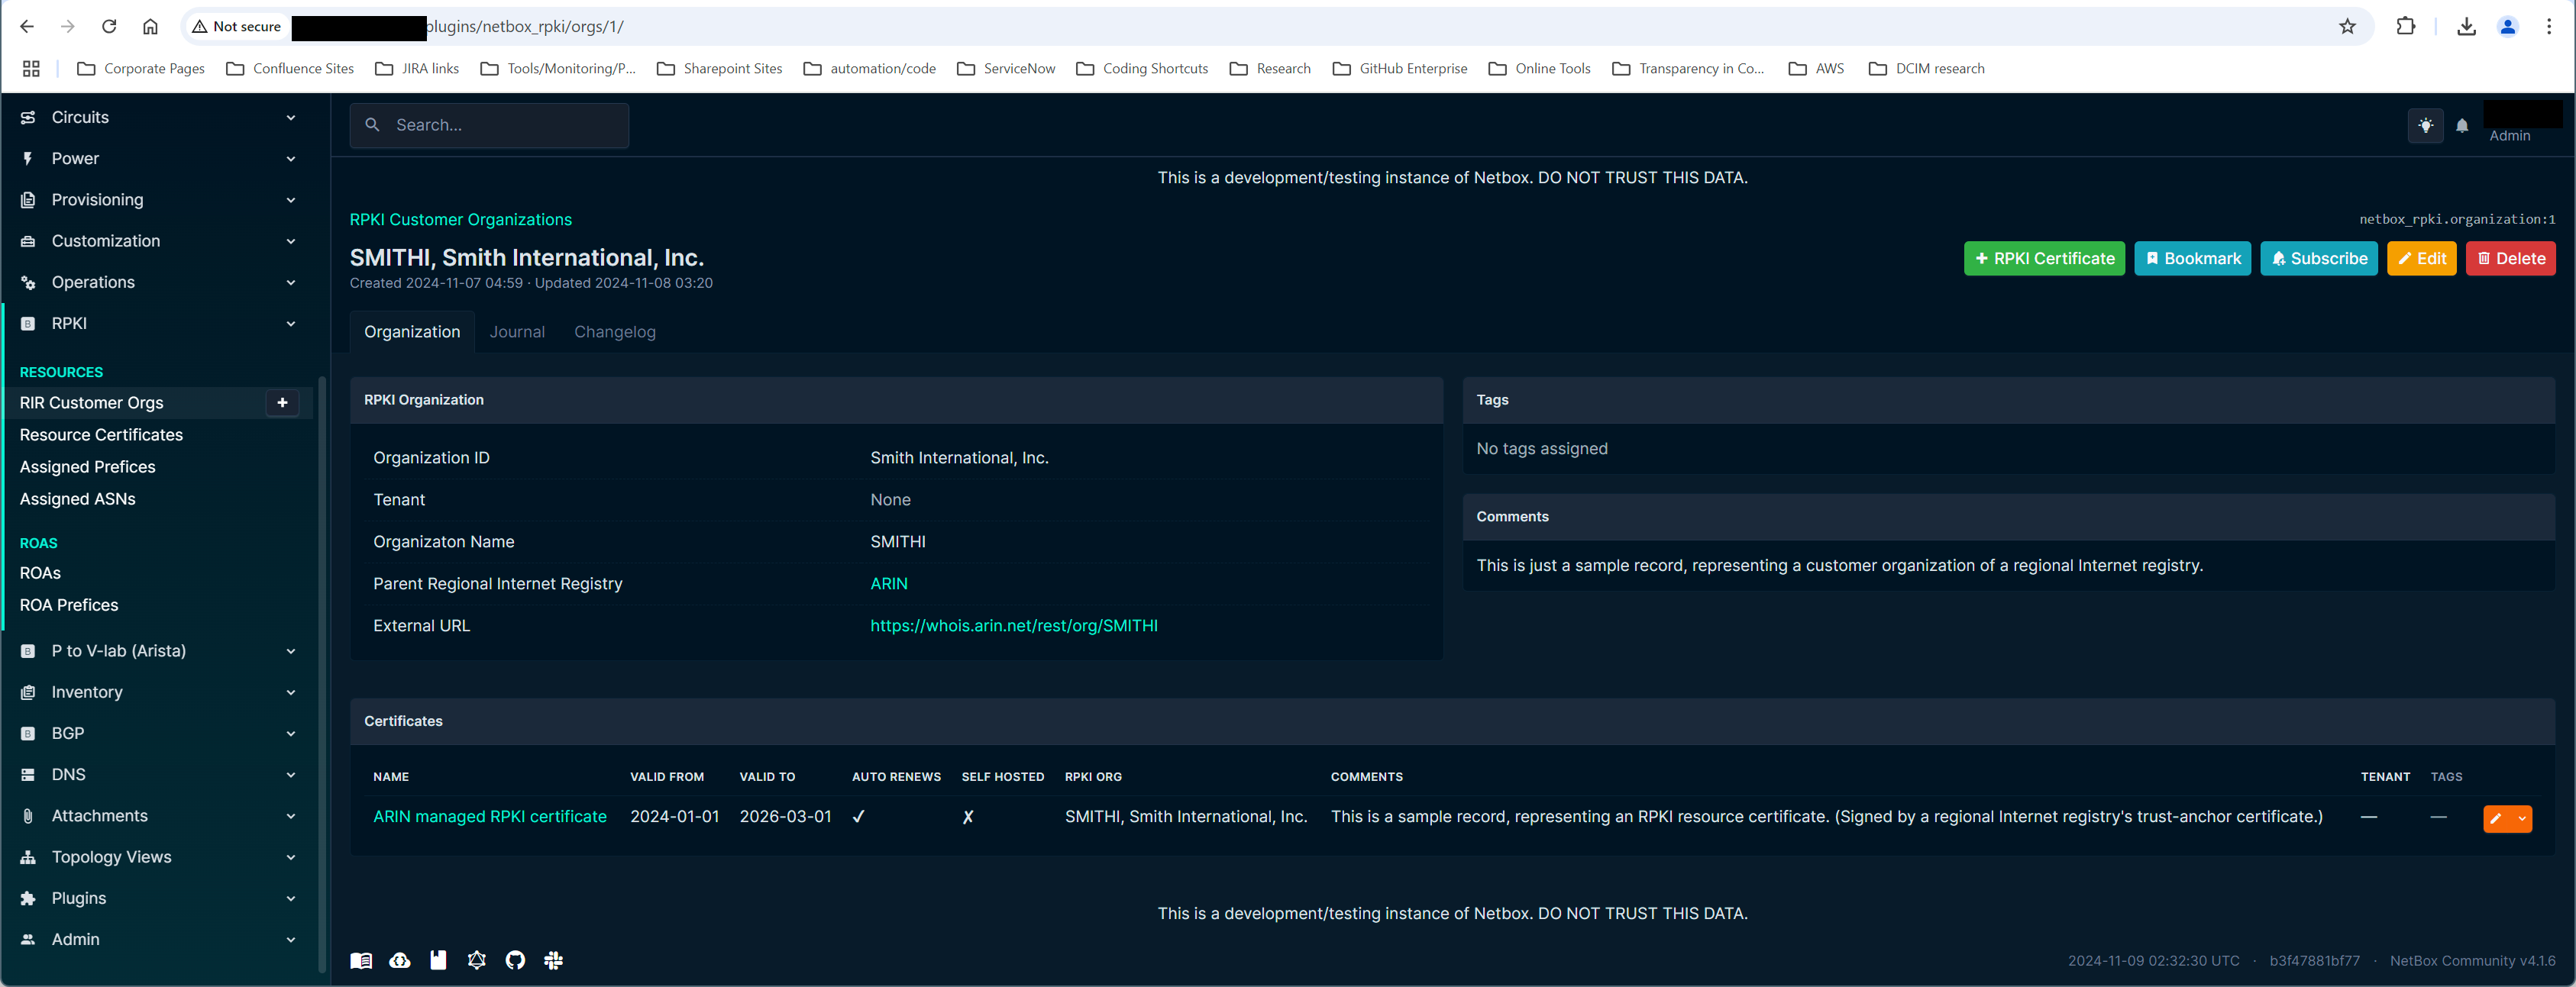Expand the Provisioning sidebar menu
This screenshot has width=2576, height=987.
159,200
